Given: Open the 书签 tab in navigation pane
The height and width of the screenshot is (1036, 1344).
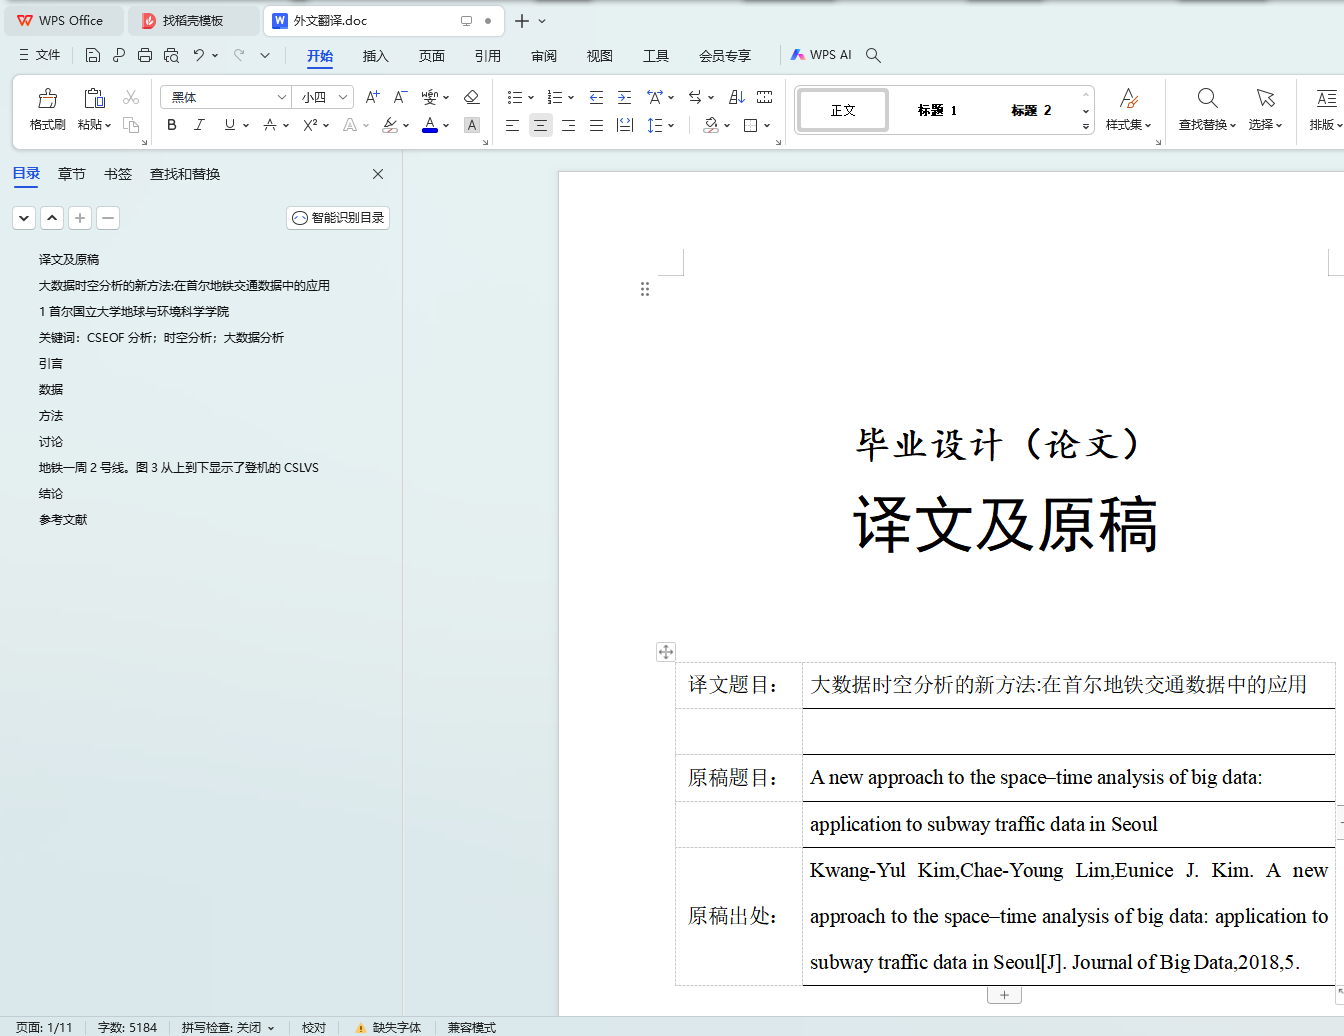Looking at the screenshot, I should [x=118, y=174].
